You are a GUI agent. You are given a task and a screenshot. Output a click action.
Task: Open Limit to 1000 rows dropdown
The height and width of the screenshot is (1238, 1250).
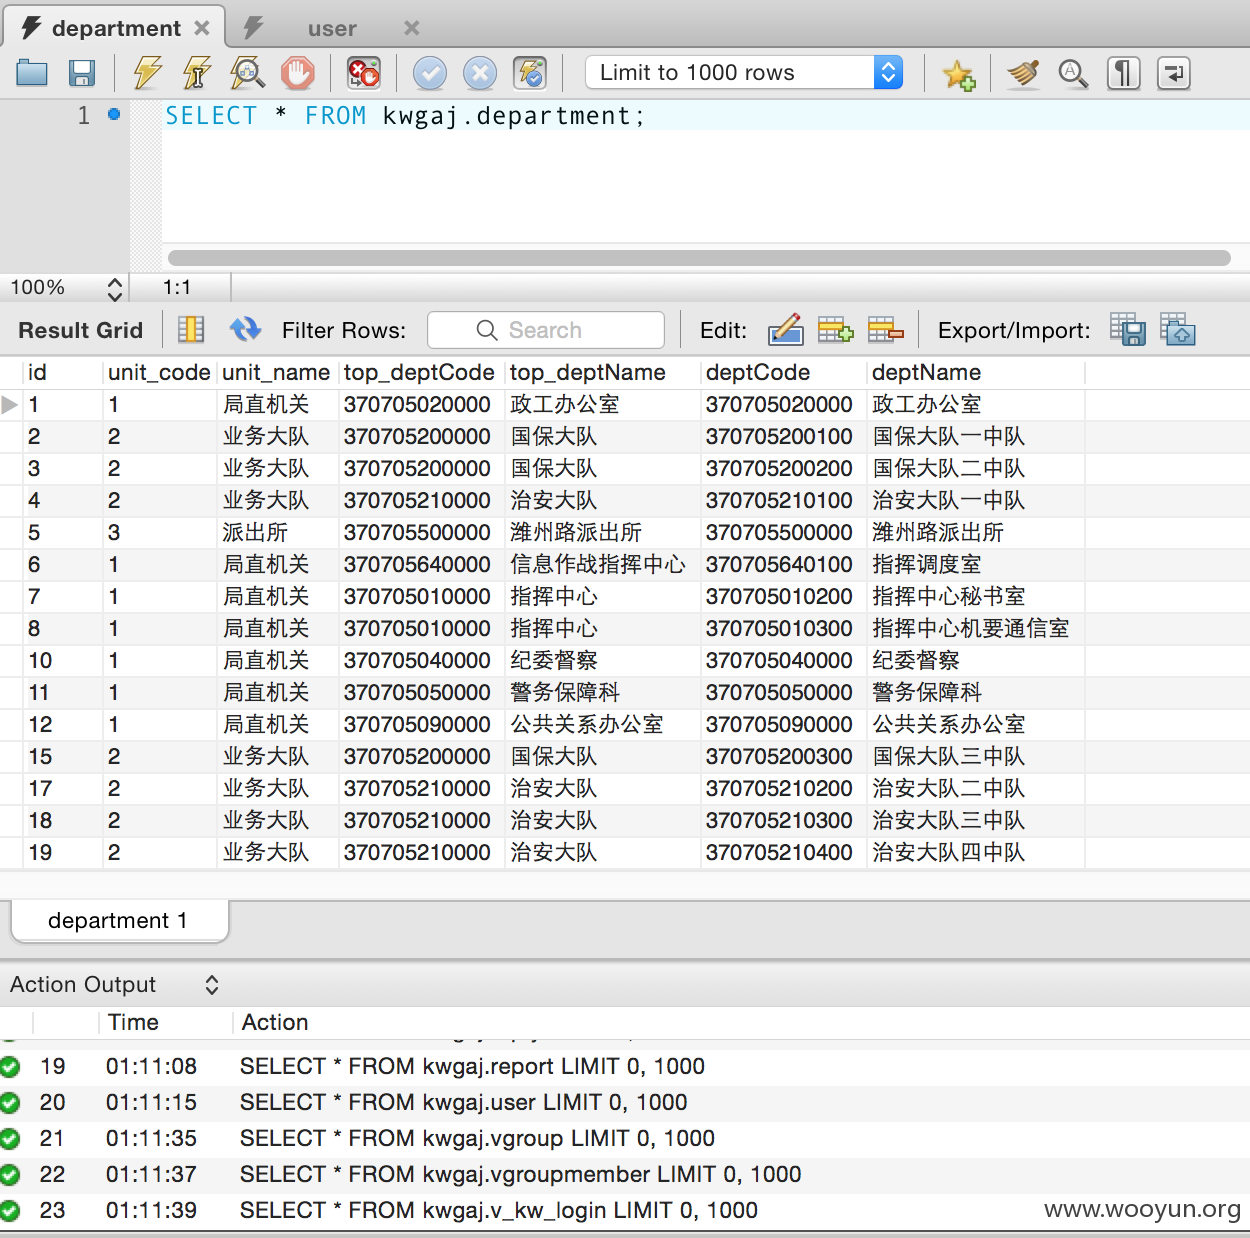point(744,72)
